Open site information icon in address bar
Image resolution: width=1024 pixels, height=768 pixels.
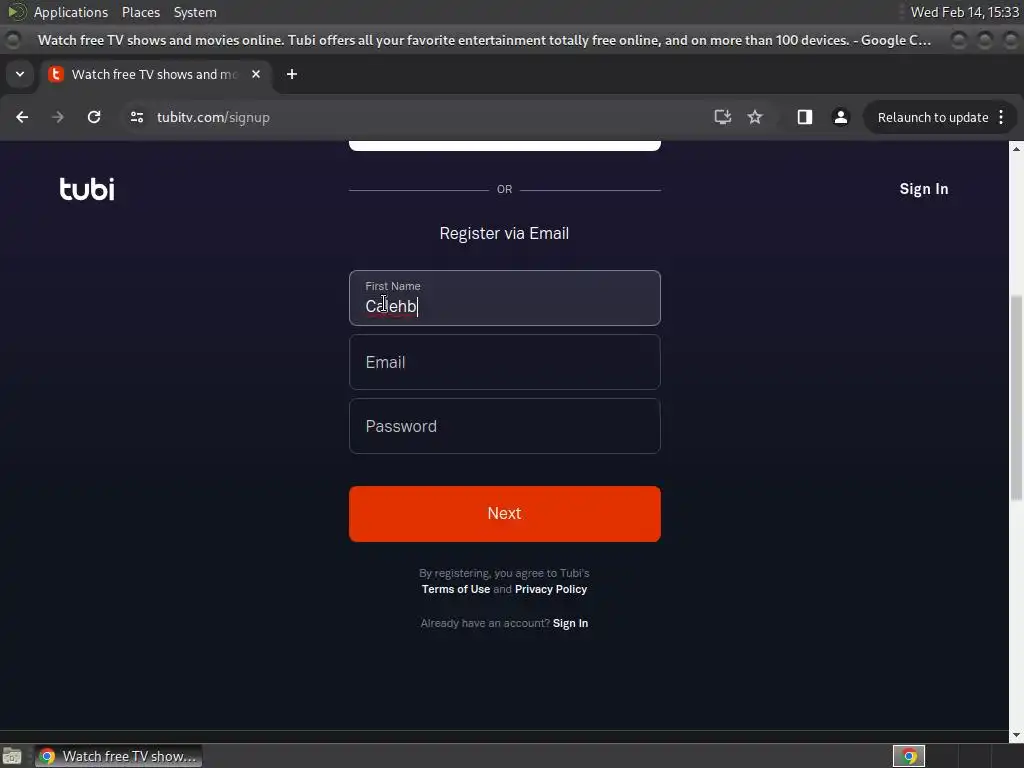tap(136, 117)
